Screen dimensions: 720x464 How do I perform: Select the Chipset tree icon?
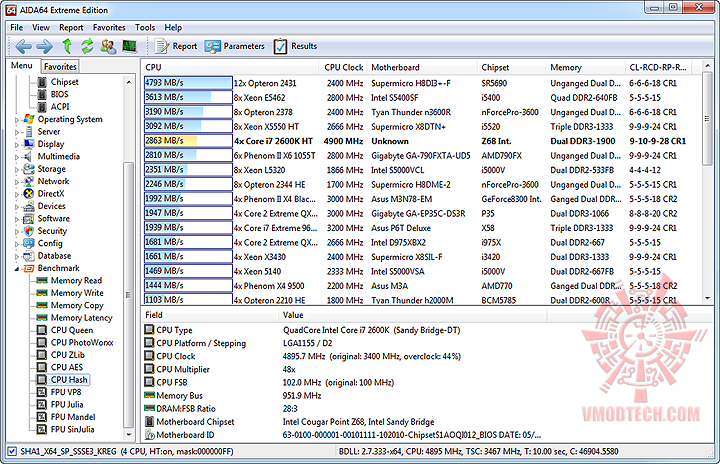tap(42, 82)
